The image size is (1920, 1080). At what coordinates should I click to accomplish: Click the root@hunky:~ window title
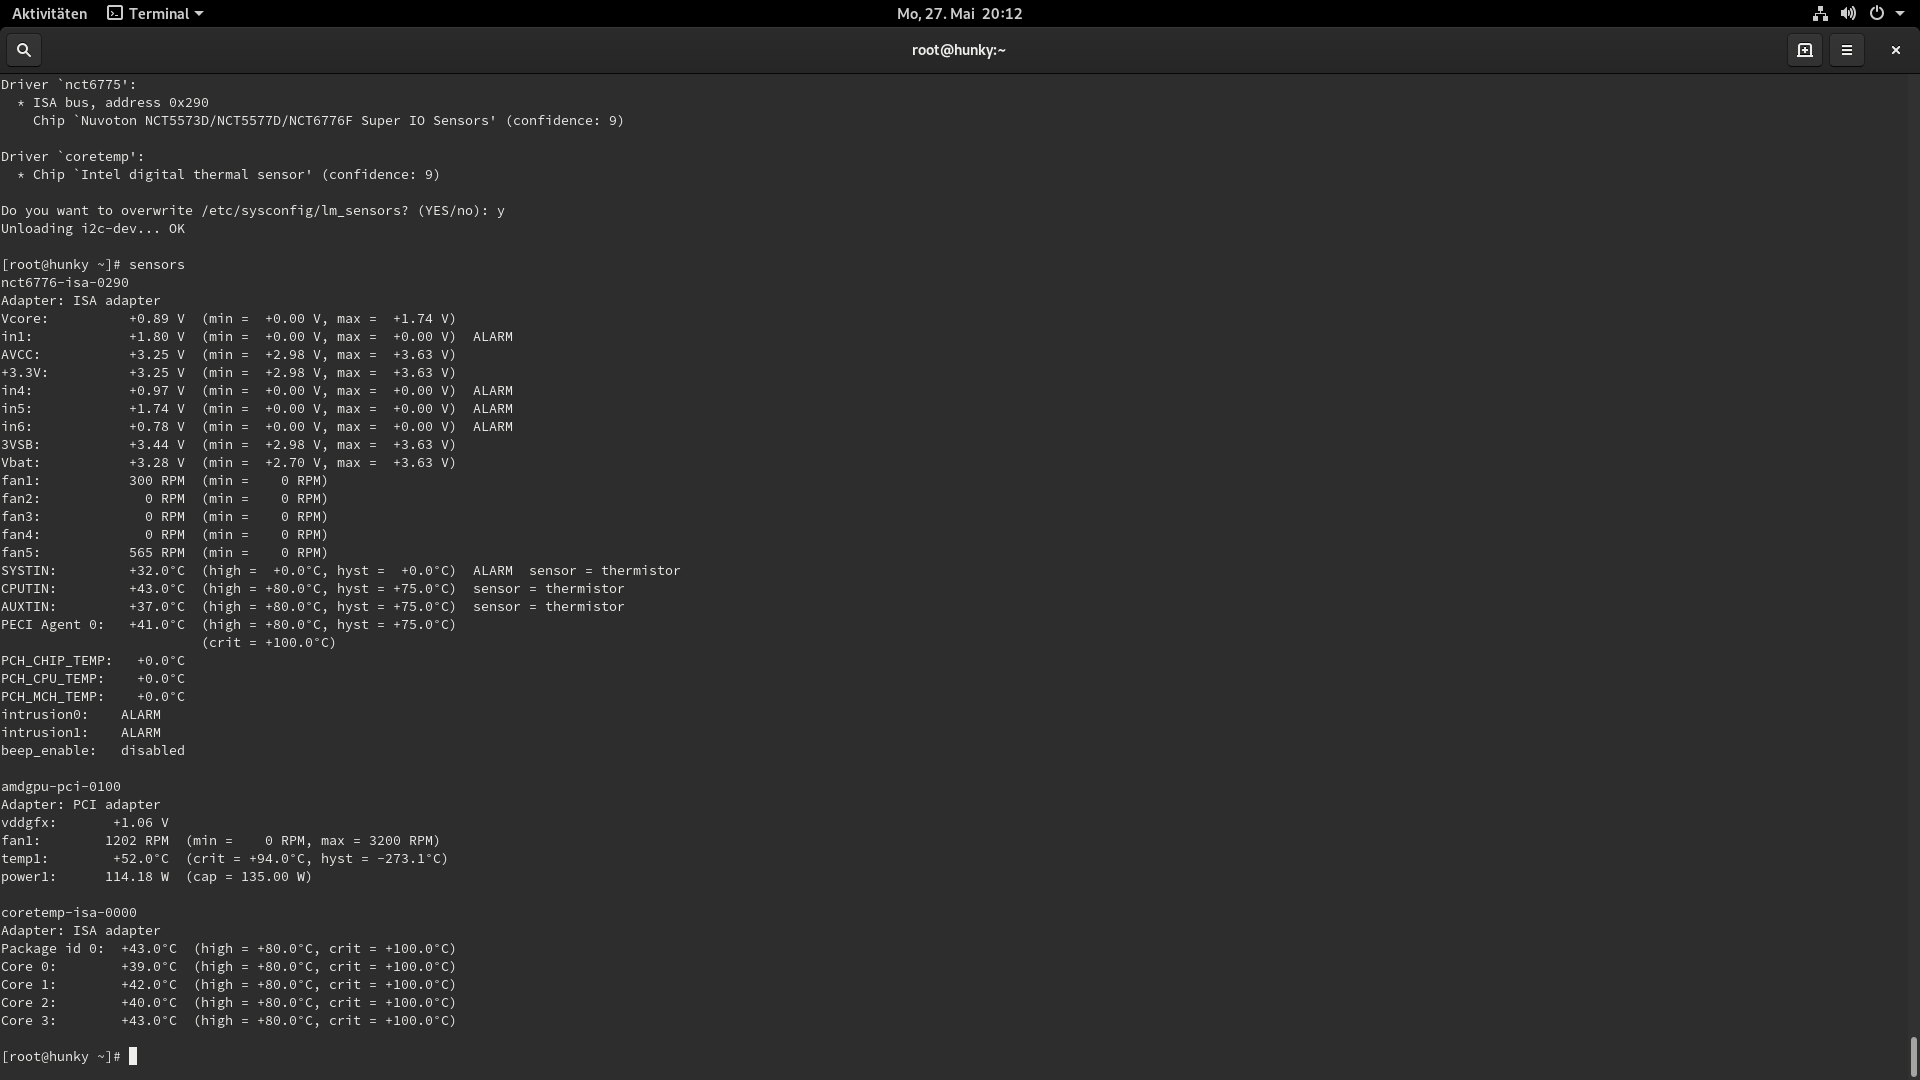(958, 50)
